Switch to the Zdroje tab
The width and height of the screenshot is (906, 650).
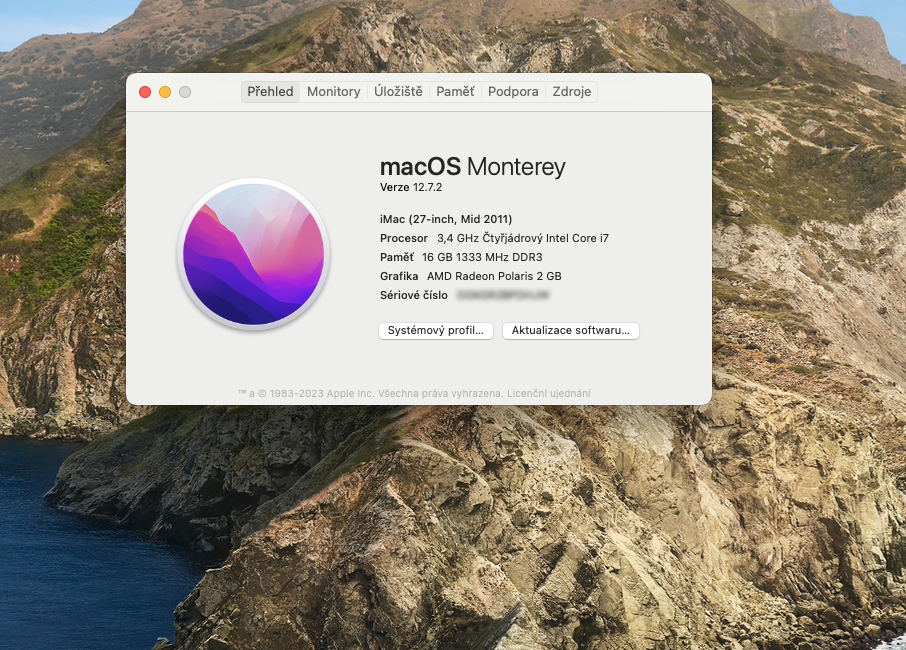pyautogui.click(x=571, y=92)
